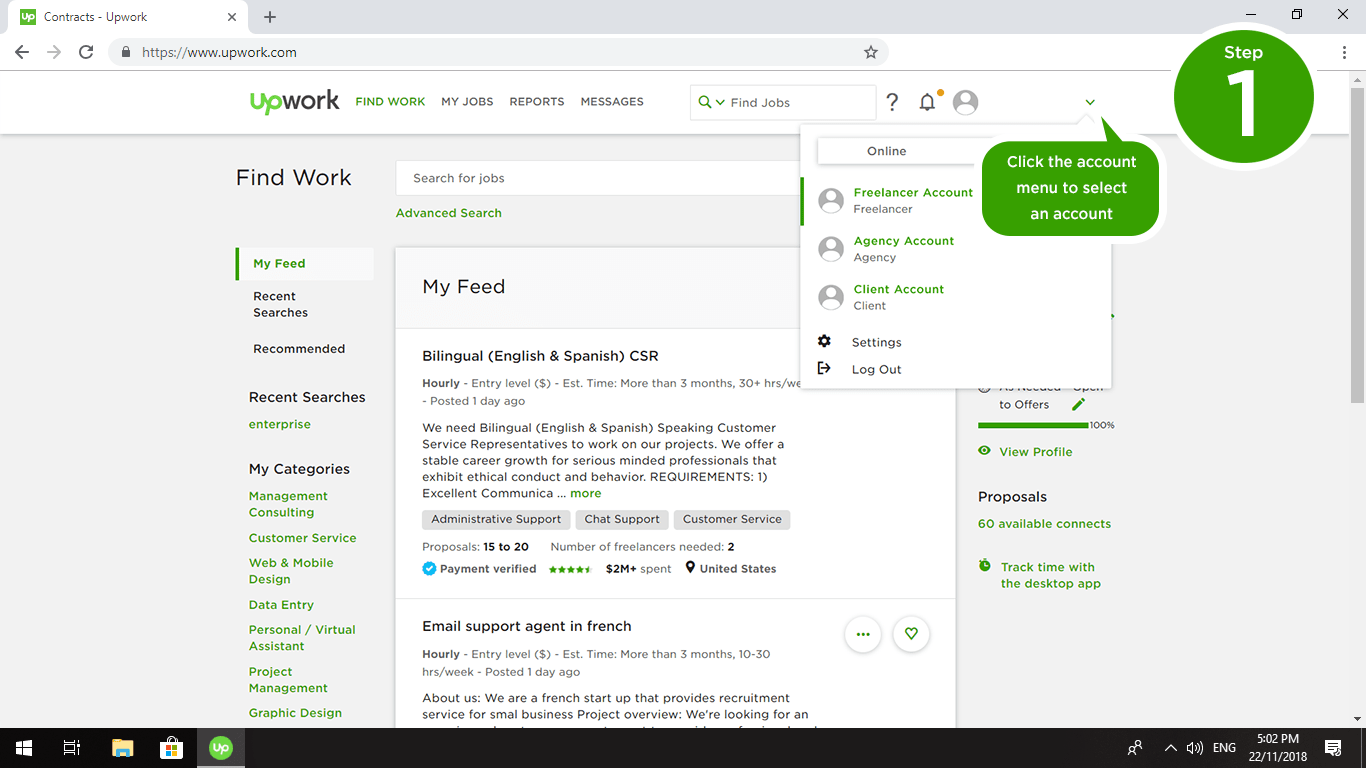Switch to Freelancer Account in the menu
1366x768 pixels.
[912, 192]
